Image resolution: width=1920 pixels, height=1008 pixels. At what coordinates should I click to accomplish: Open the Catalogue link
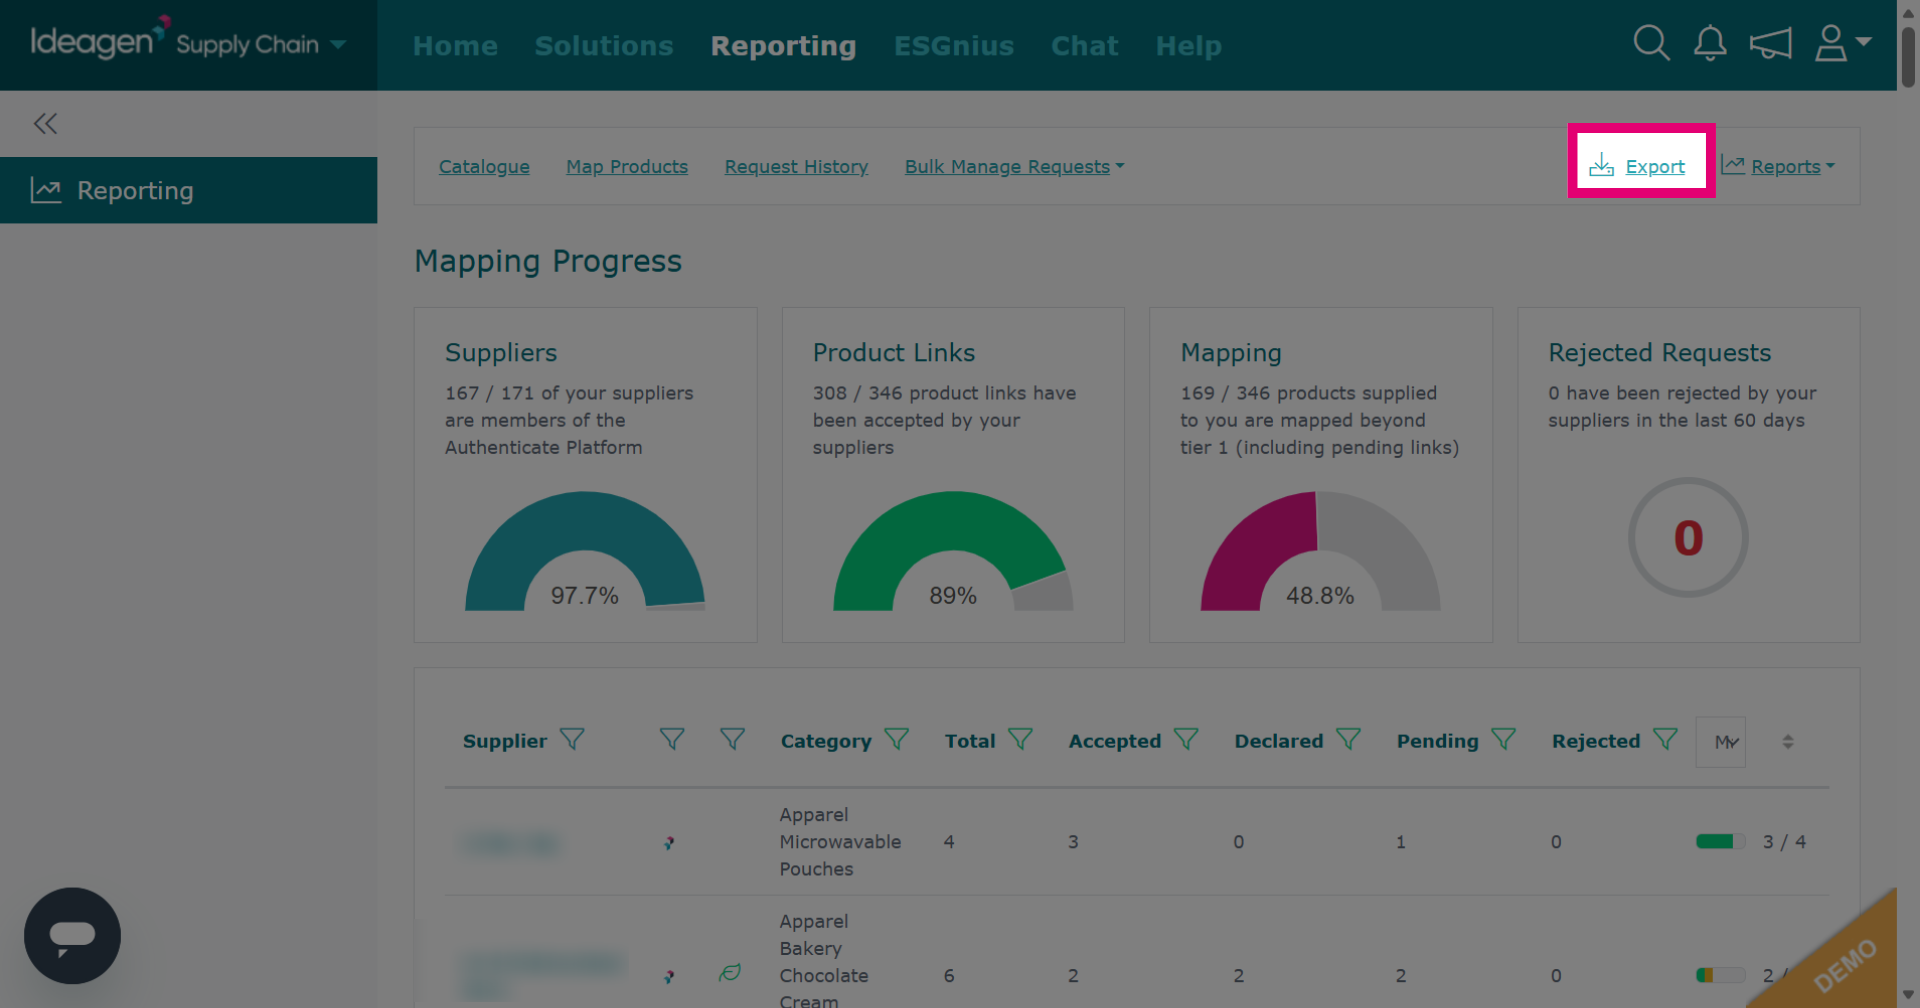point(484,167)
